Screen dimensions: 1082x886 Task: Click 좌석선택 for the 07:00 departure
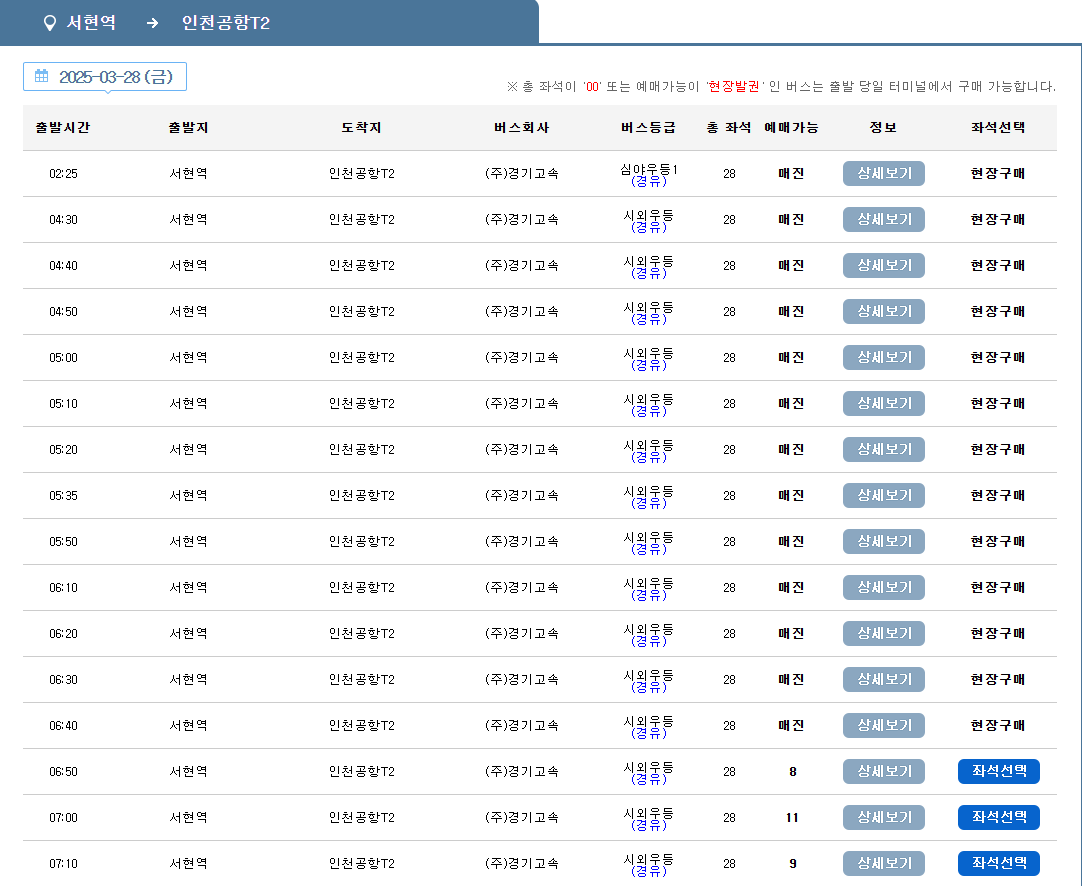tap(998, 817)
